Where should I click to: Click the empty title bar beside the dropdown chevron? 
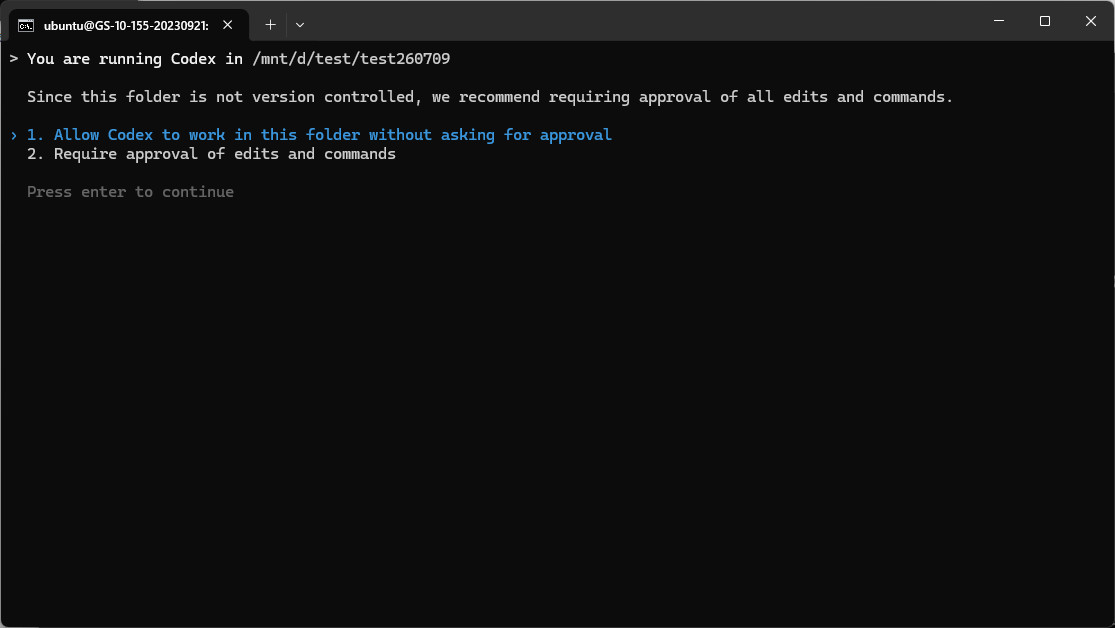click(x=640, y=21)
